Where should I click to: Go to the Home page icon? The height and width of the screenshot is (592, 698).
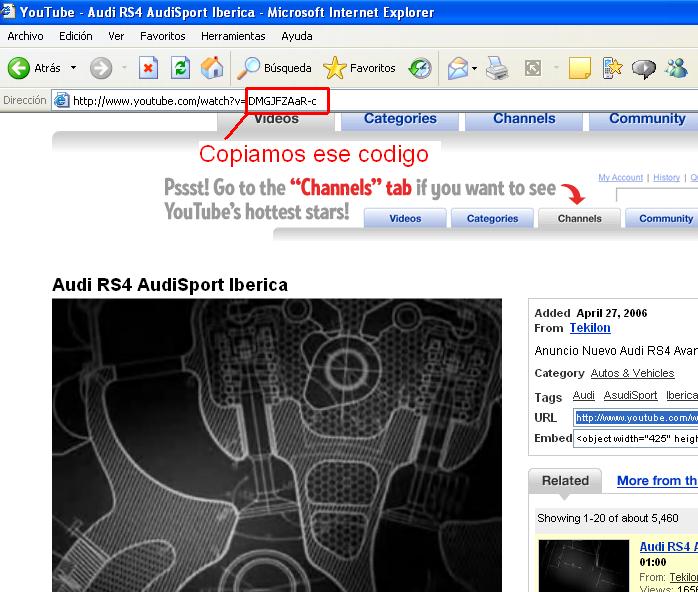(212, 68)
